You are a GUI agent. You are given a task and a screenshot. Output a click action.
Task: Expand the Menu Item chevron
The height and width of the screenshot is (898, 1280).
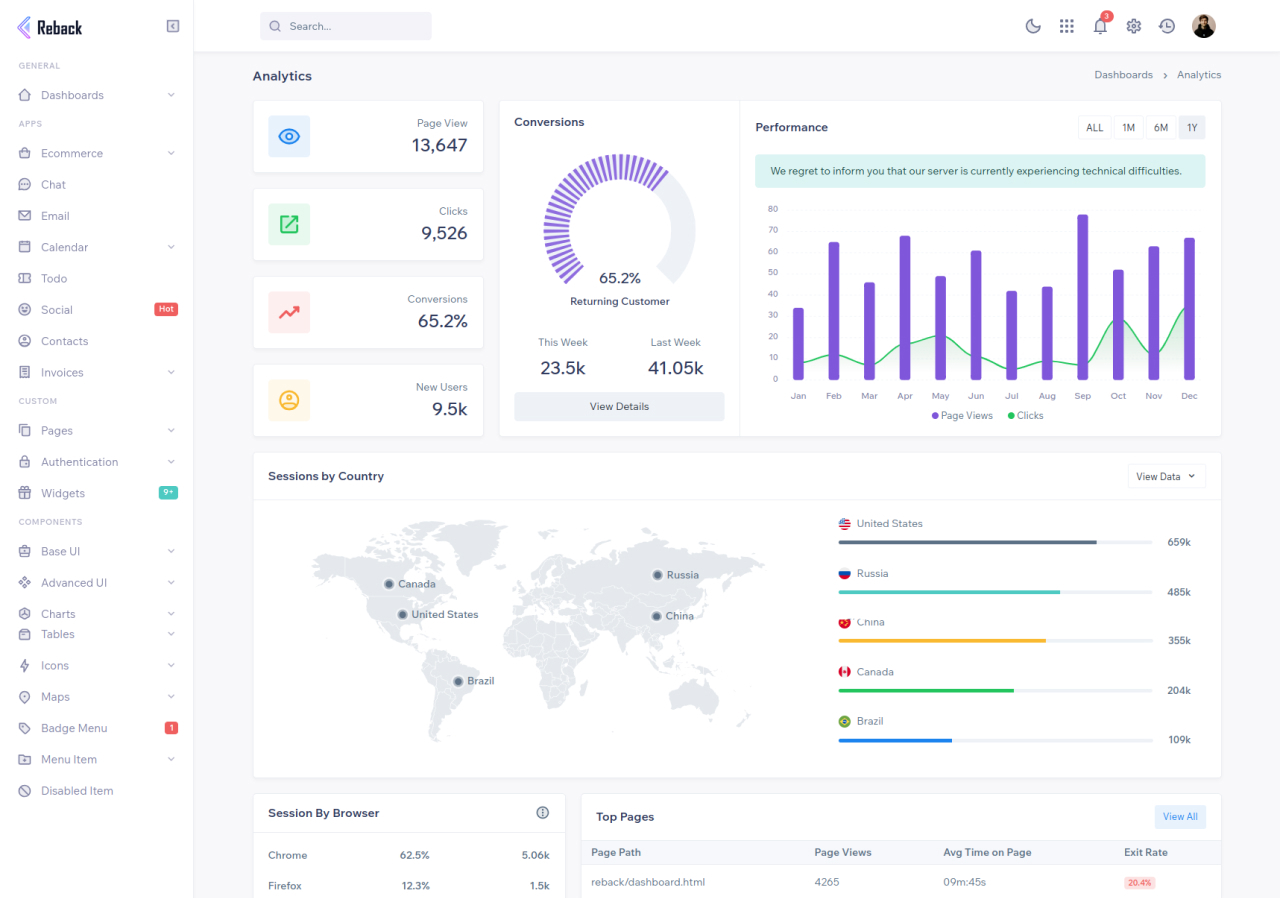(x=171, y=759)
